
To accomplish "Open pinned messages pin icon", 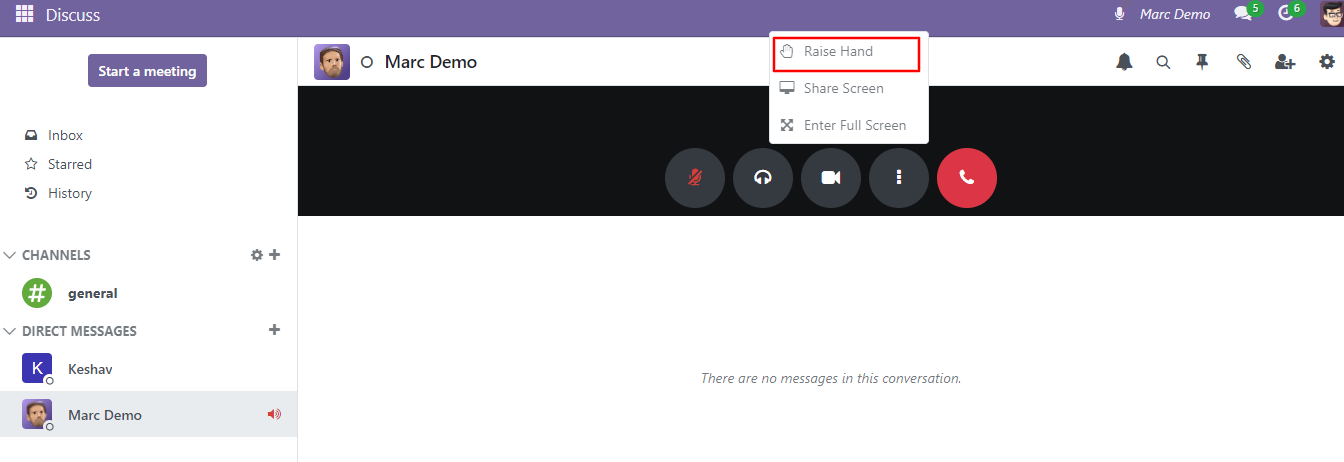I will click(1203, 62).
